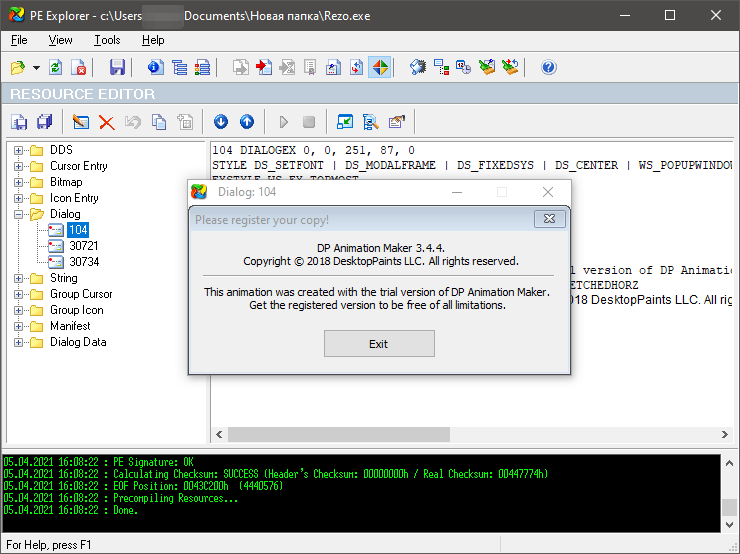
Task: Expand the Bitmap folder node
Action: point(18,183)
